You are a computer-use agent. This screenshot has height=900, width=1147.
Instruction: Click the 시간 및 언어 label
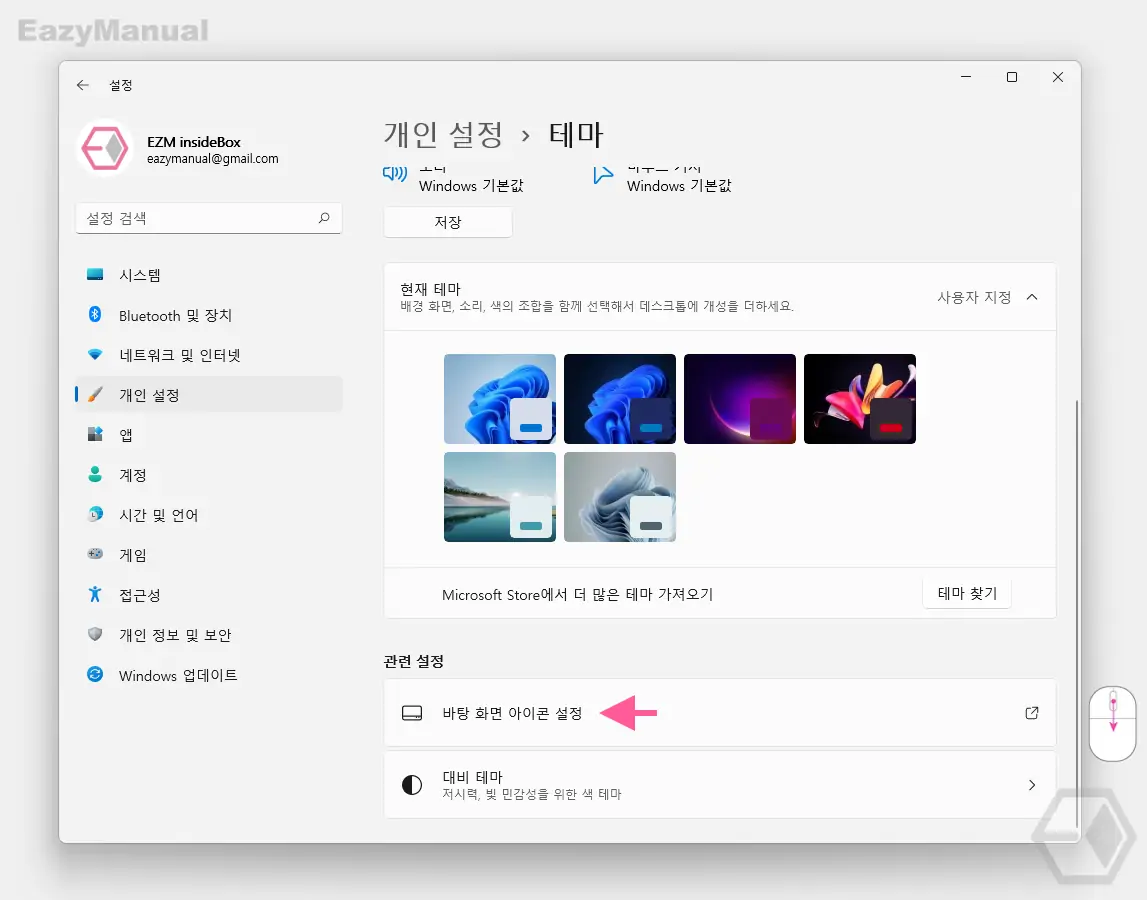click(x=159, y=515)
